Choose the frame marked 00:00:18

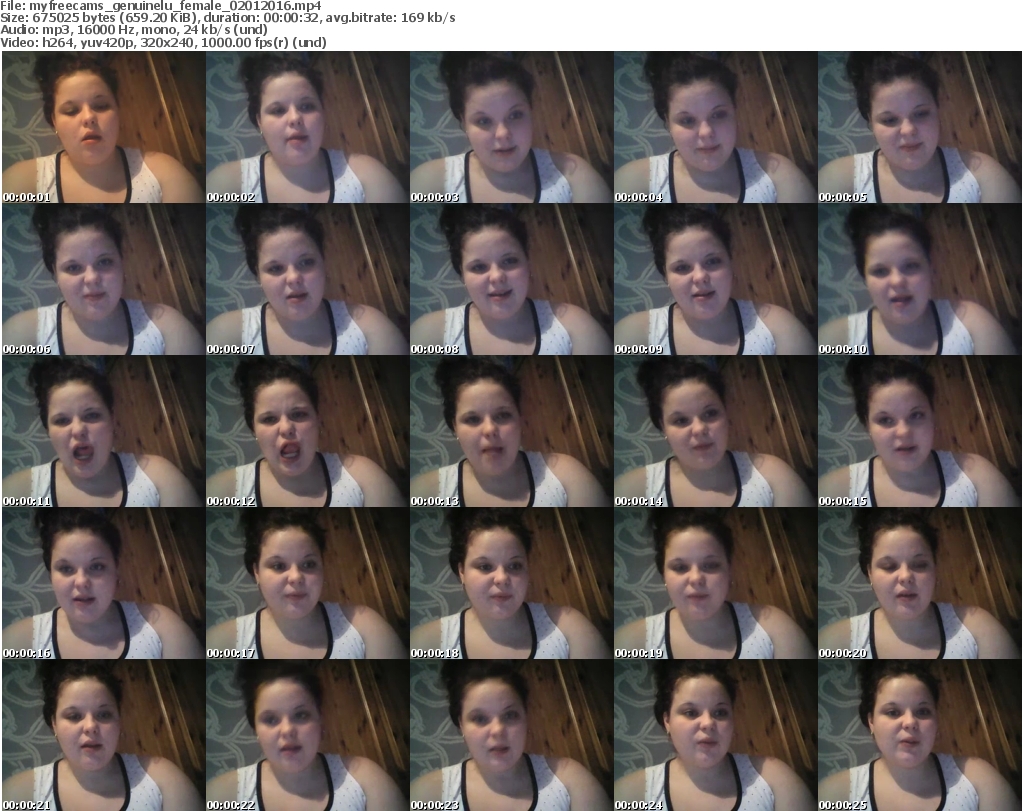(511, 584)
